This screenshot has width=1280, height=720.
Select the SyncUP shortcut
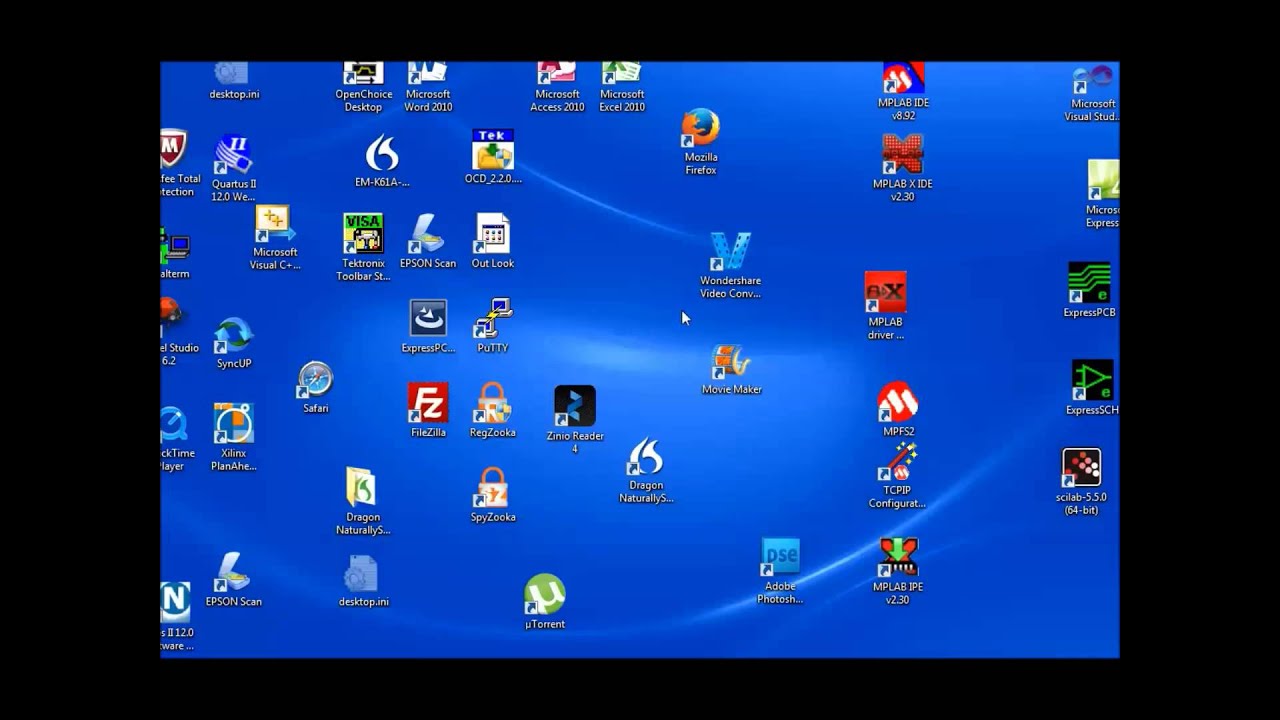tap(233, 343)
